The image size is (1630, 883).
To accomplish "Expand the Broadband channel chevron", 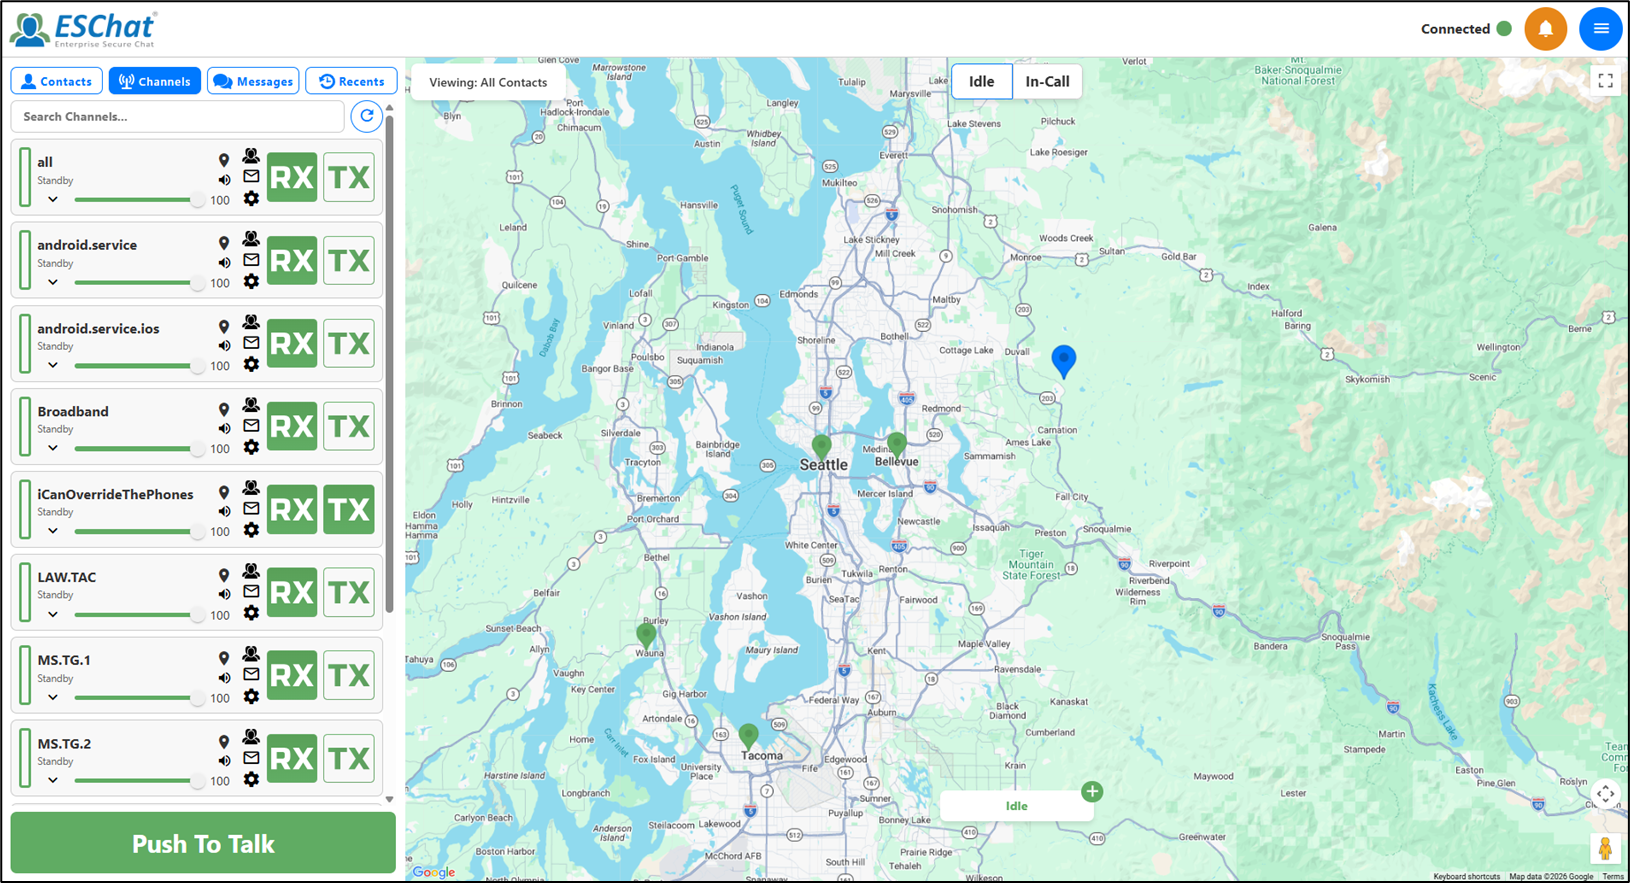I will click(53, 448).
